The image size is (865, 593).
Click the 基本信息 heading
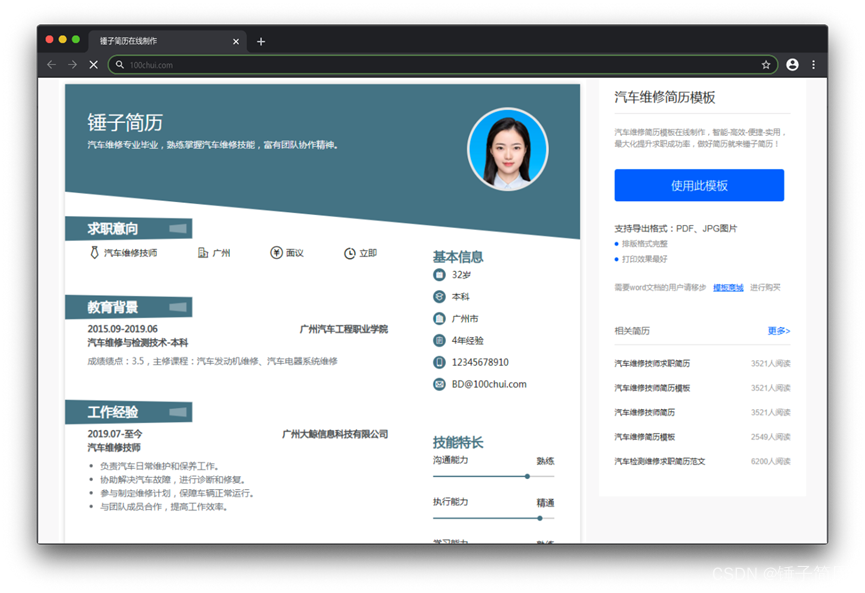(458, 257)
